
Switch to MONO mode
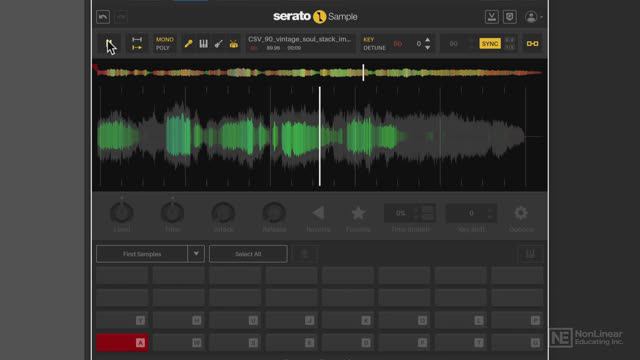pos(164,40)
